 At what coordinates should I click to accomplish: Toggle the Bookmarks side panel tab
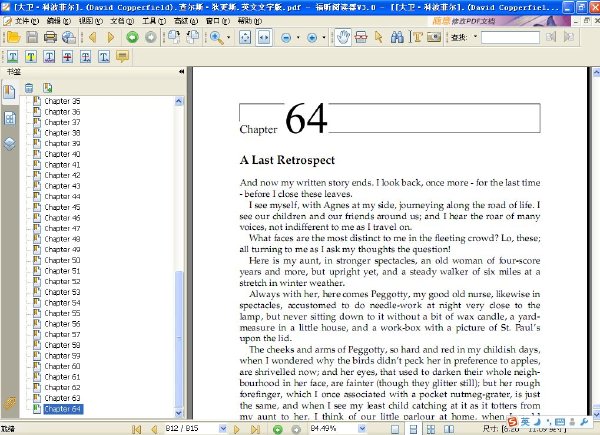(10, 92)
